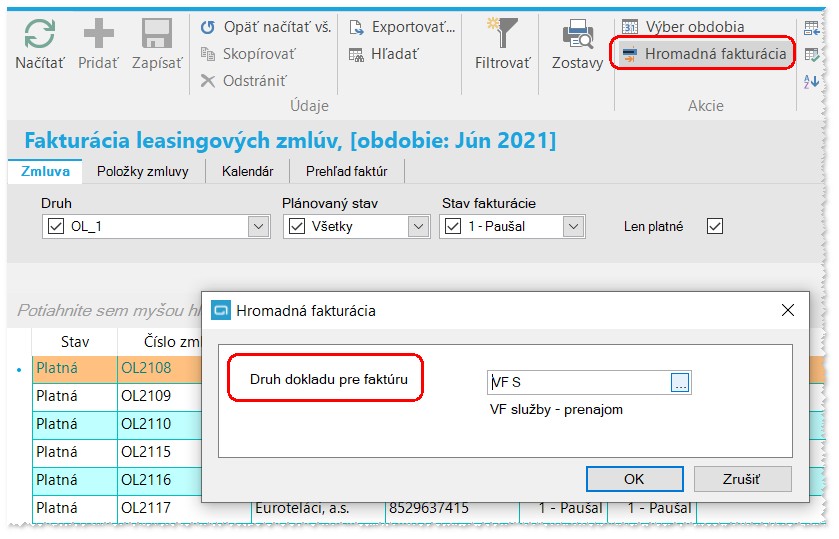
Task: Open Exportovať... export option
Action: click(402, 27)
